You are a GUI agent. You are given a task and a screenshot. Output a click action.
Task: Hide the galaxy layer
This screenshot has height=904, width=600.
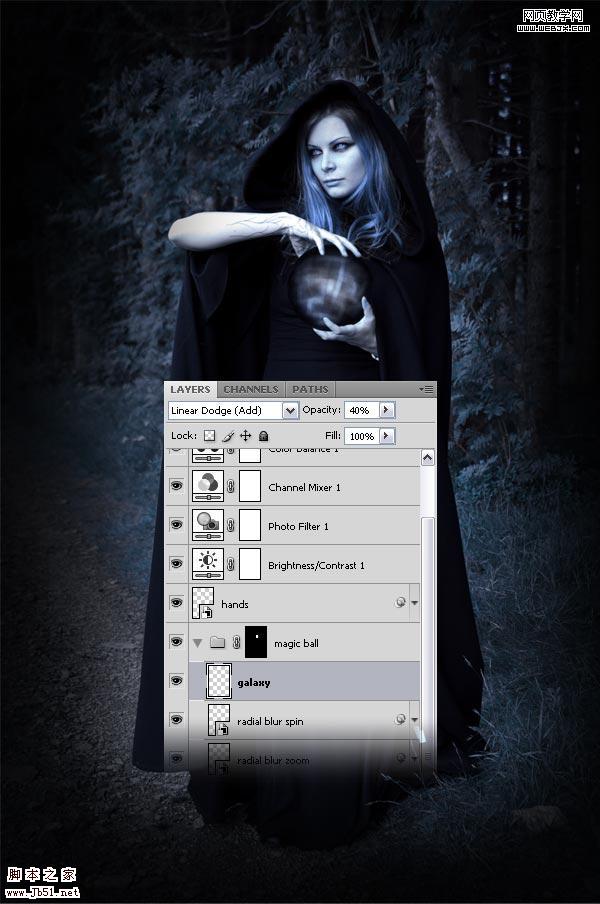point(177,681)
